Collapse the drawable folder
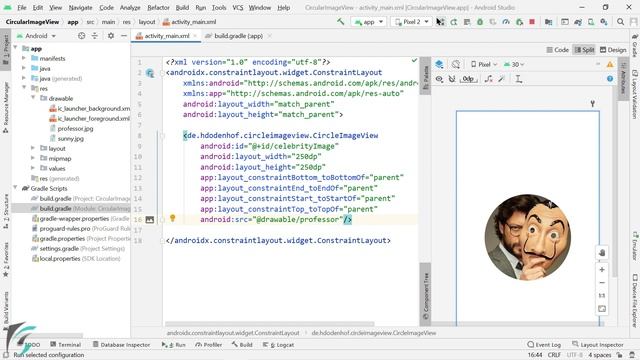 tap(33, 98)
